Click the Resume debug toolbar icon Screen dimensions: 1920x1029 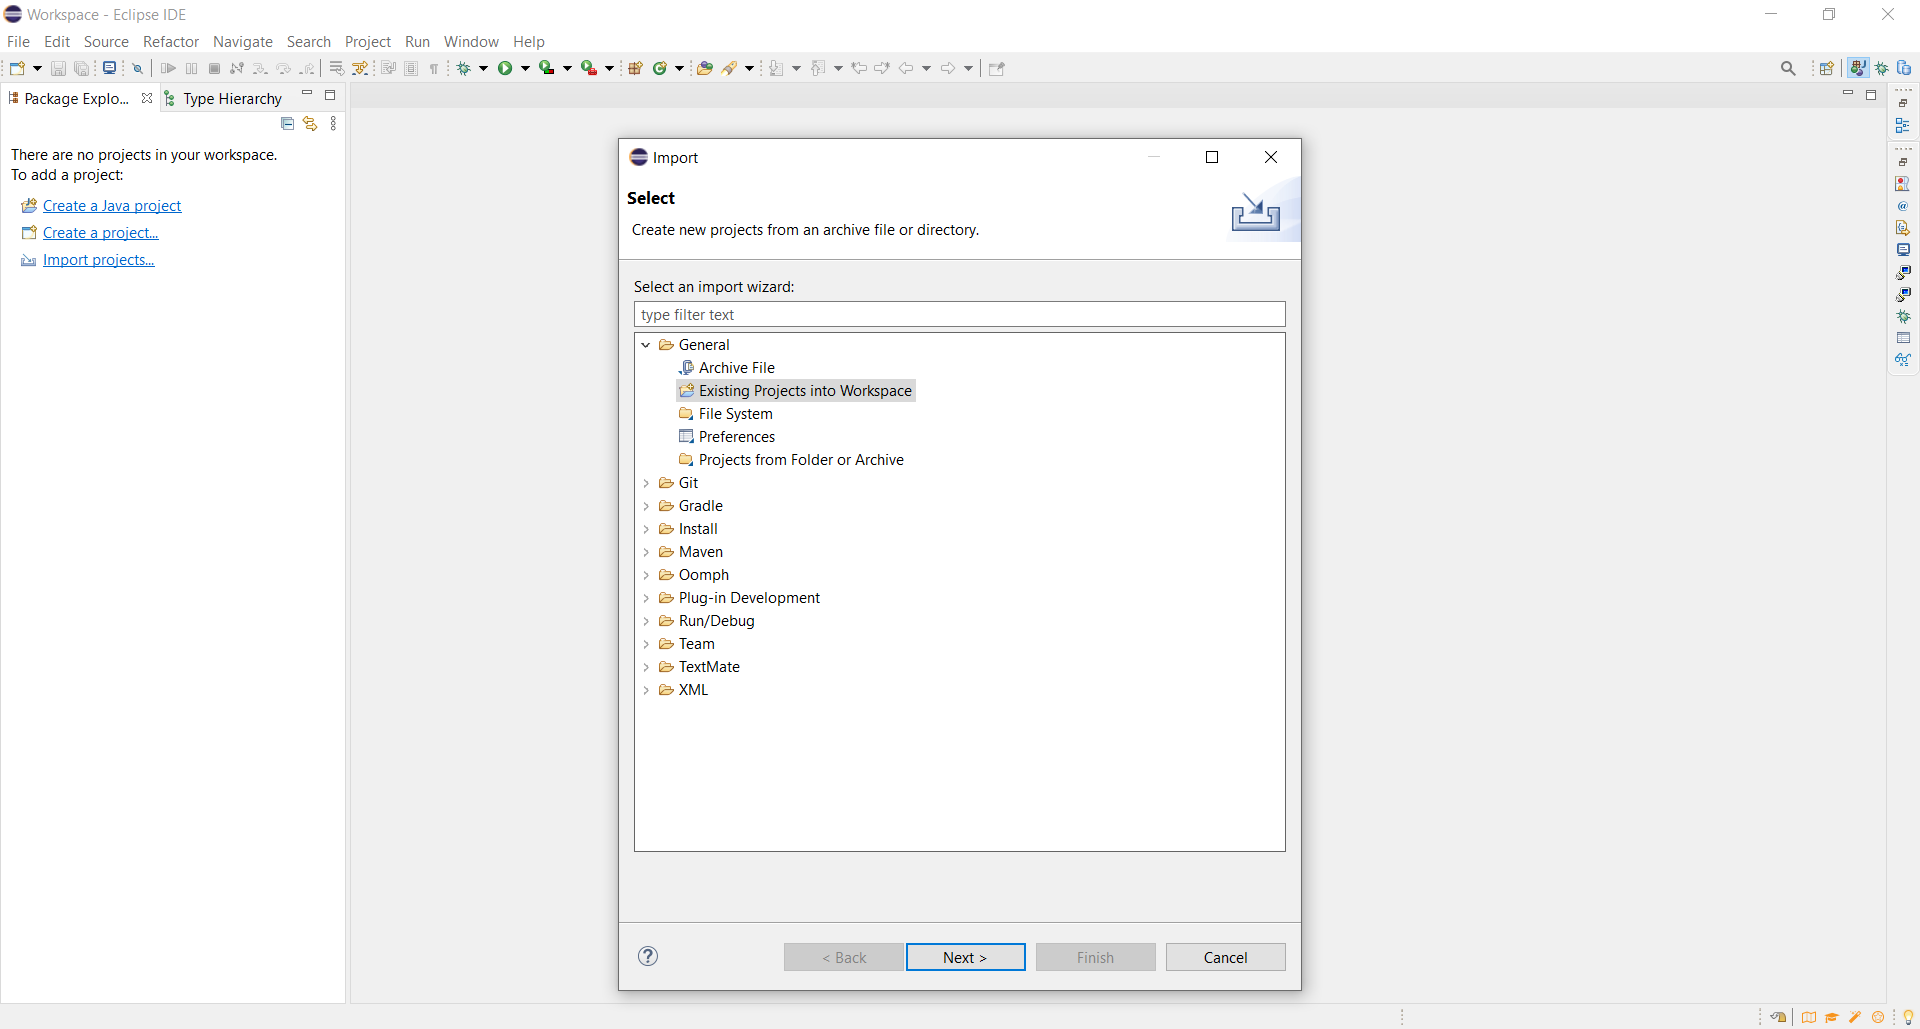[168, 68]
